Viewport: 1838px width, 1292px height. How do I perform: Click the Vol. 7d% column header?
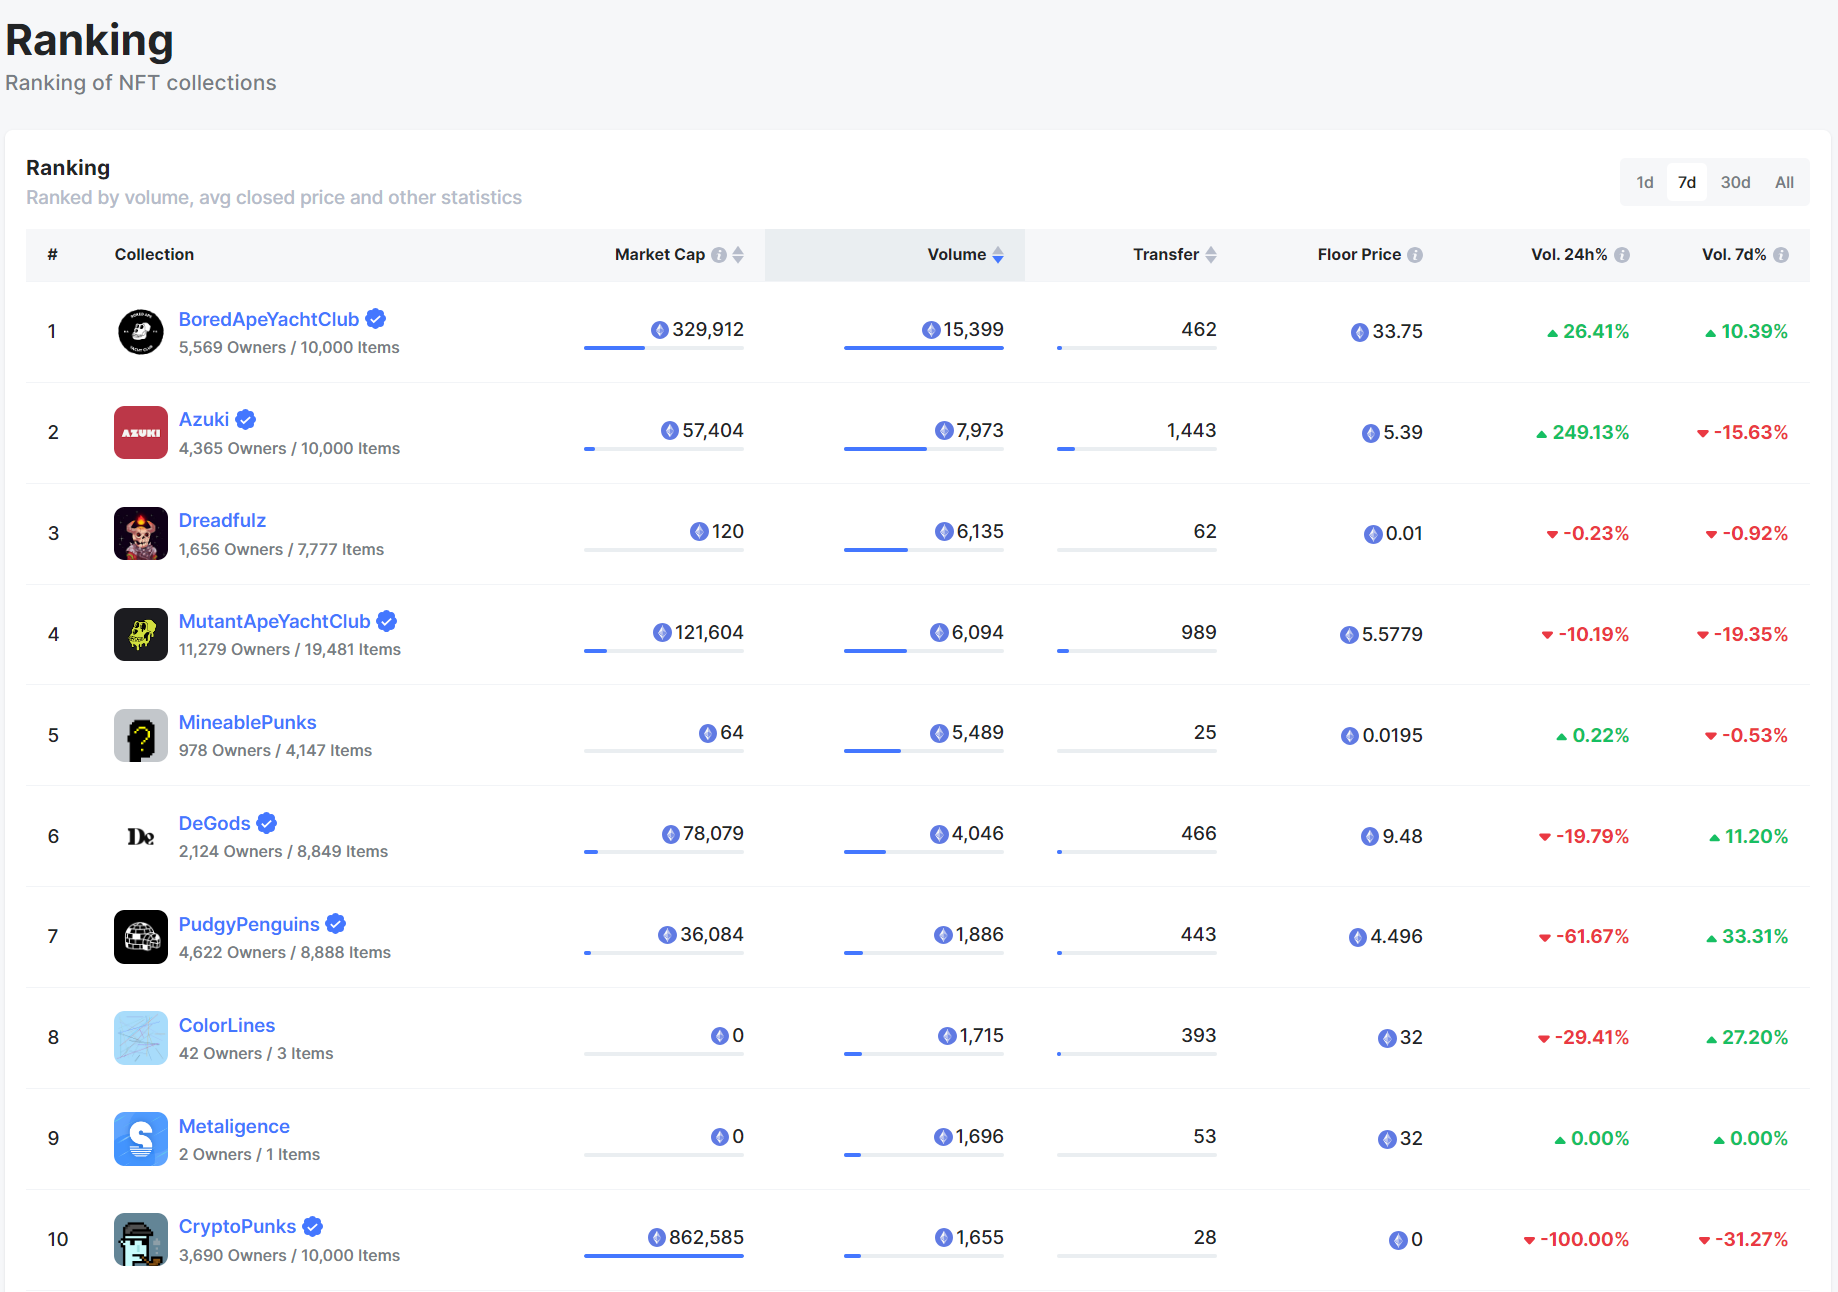(x=1734, y=255)
